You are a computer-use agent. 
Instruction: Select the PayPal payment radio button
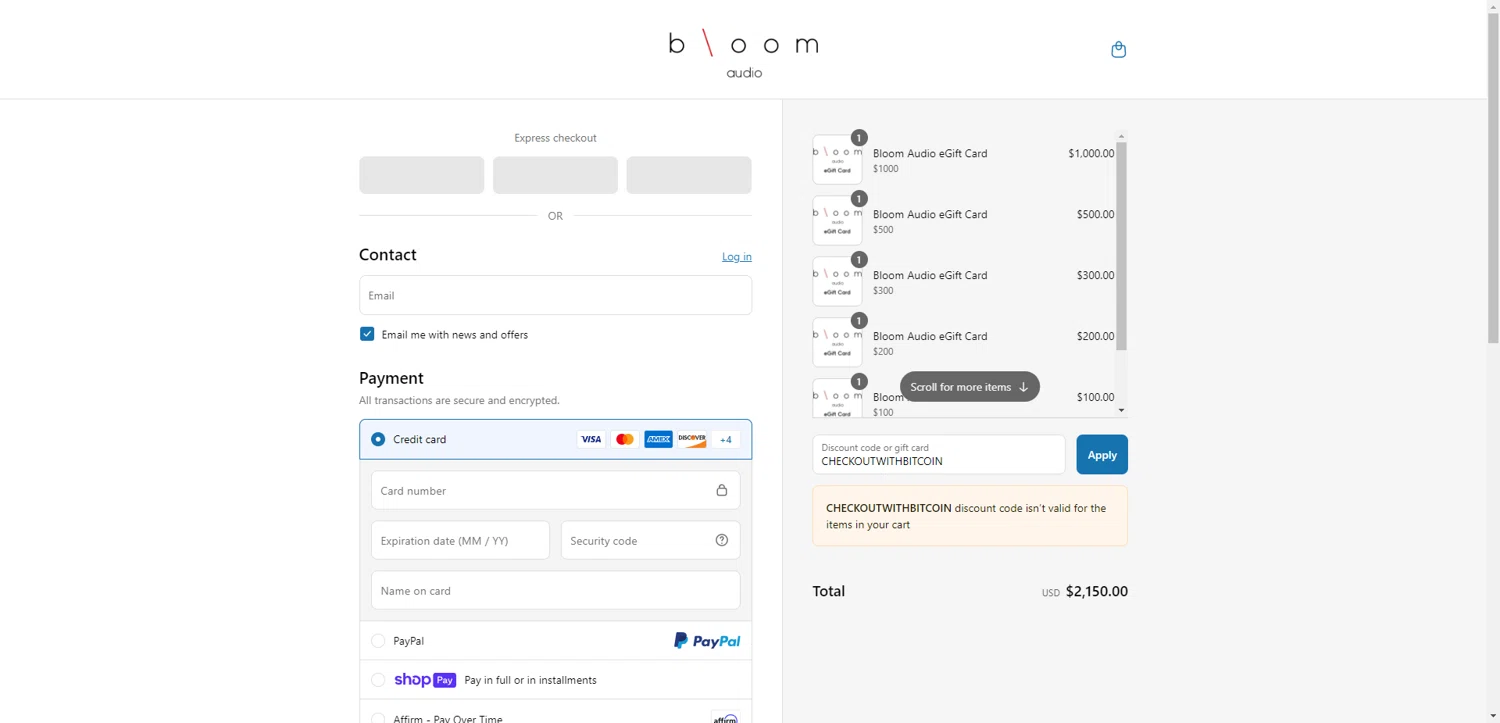point(378,641)
